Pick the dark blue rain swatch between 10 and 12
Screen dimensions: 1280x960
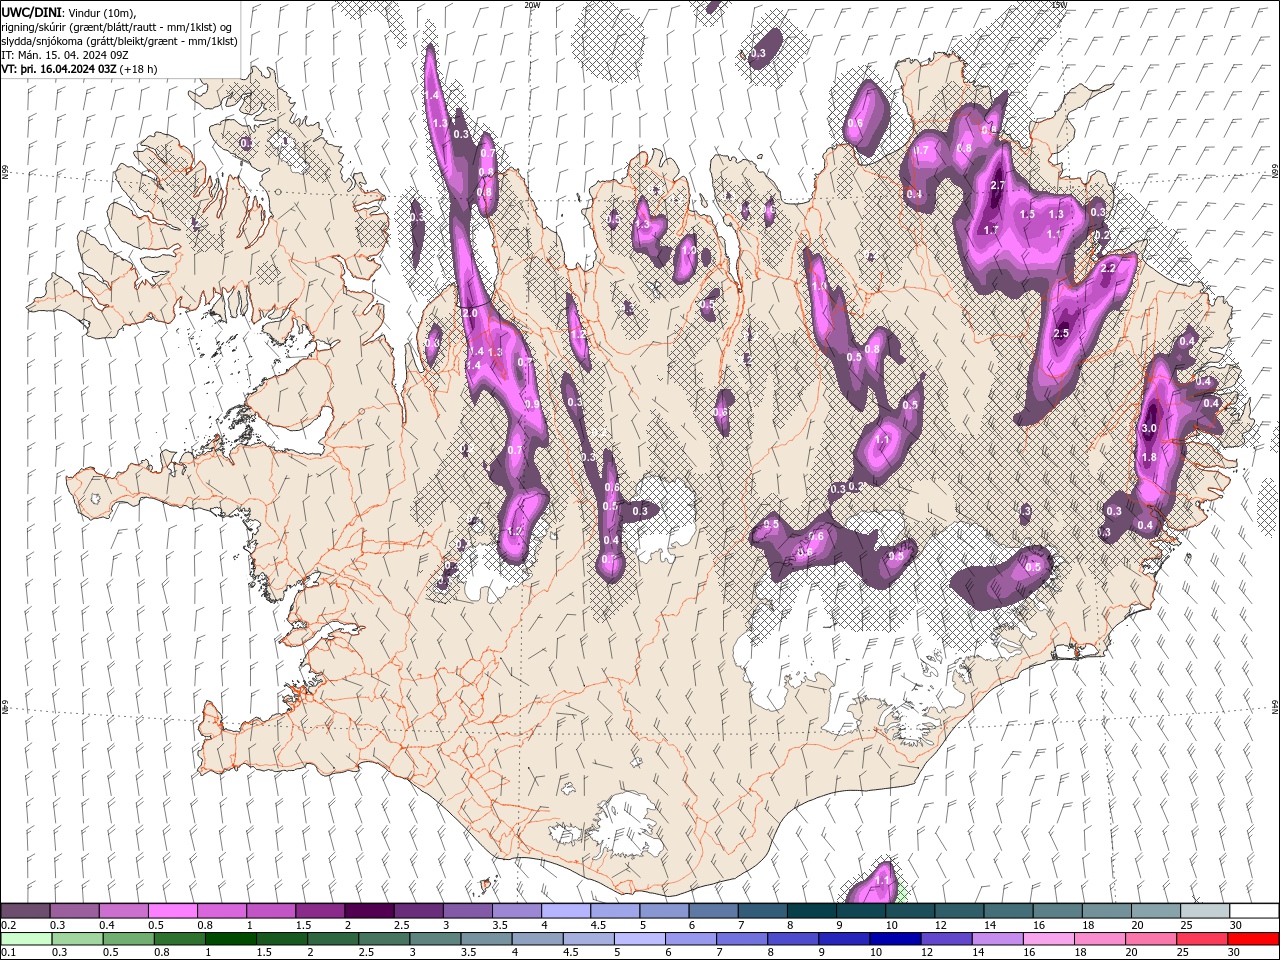pyautogui.click(x=894, y=939)
